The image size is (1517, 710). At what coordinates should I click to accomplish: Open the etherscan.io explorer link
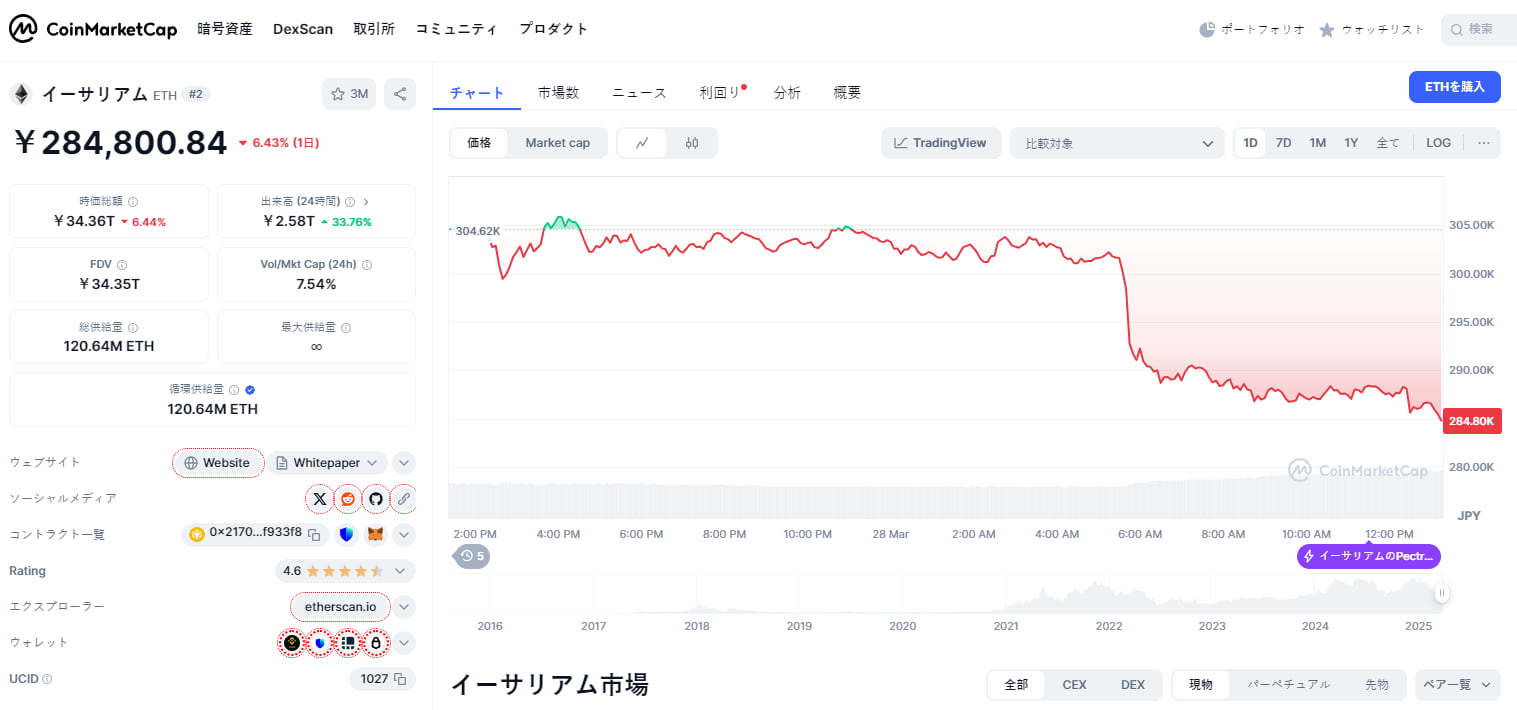(340, 606)
